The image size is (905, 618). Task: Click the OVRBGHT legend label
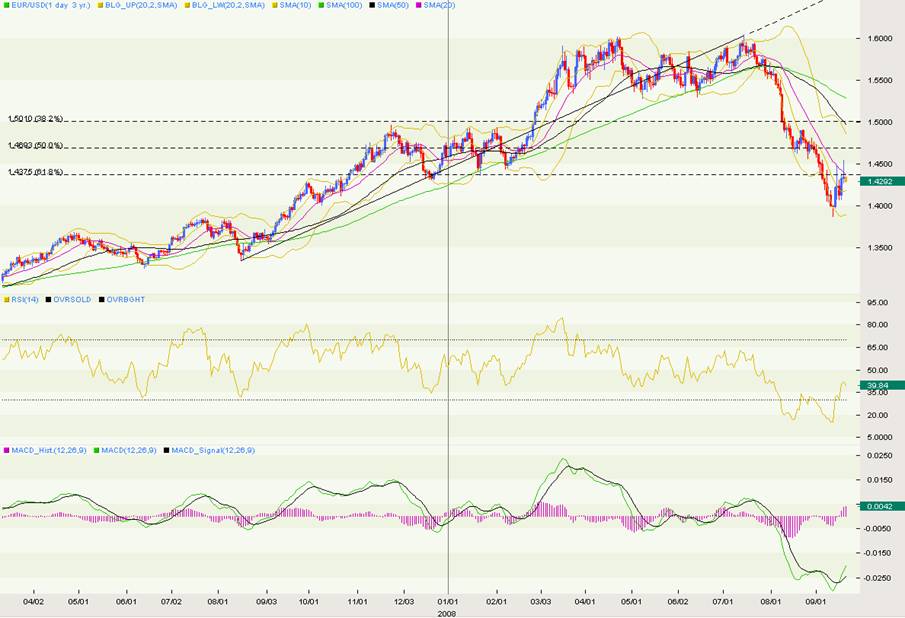(124, 298)
